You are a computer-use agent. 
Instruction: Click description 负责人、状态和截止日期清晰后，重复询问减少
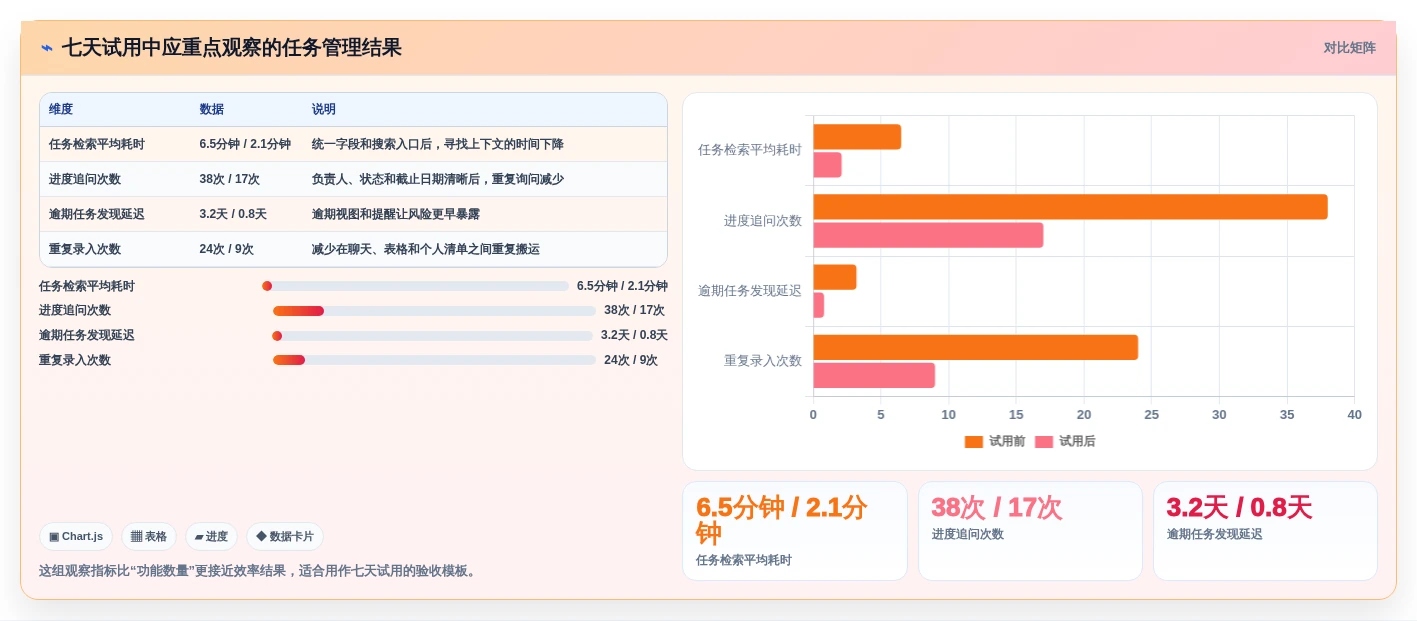click(x=438, y=179)
